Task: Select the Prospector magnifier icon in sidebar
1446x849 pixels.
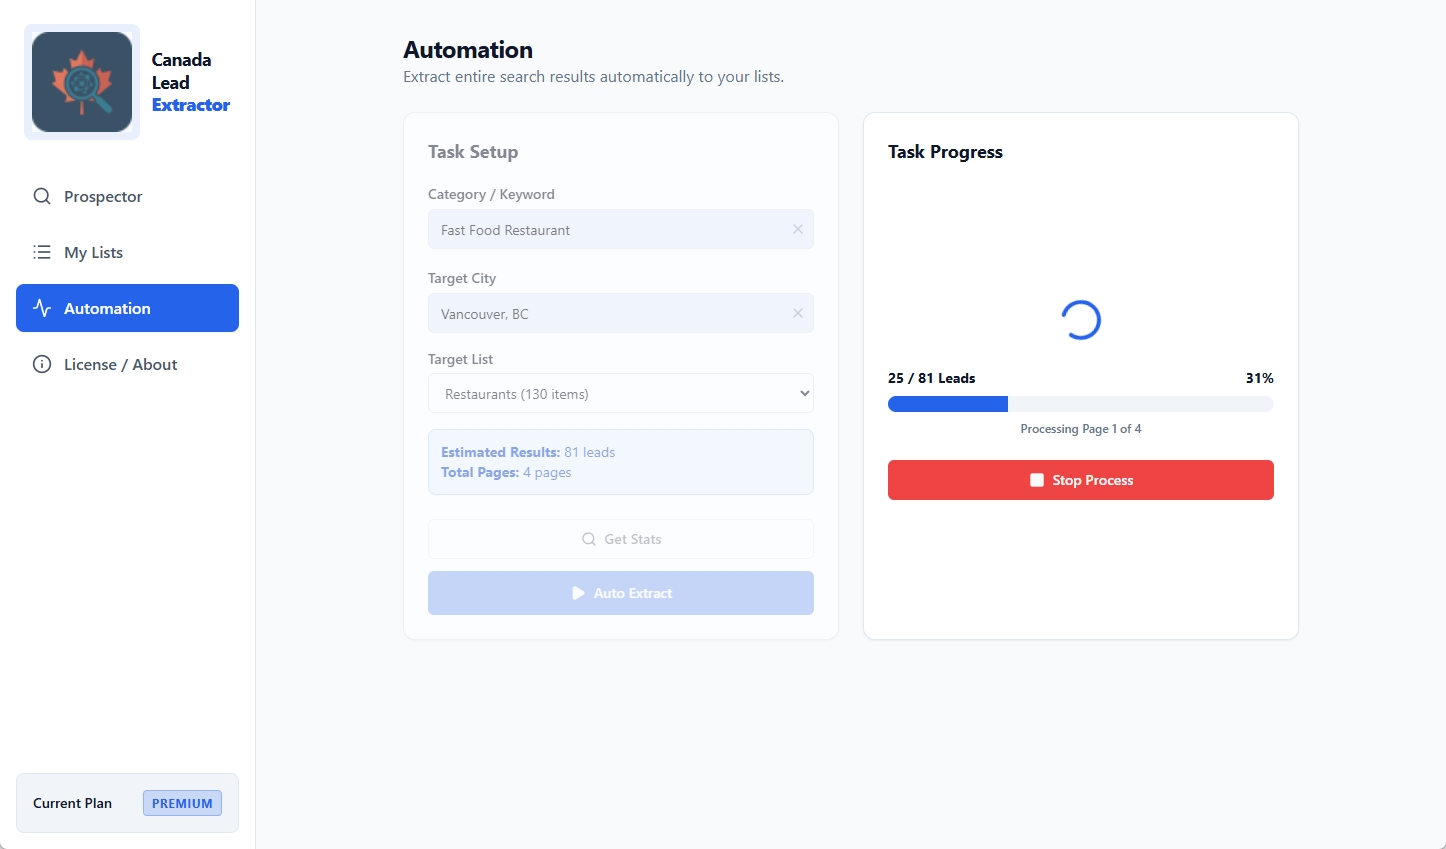Action: (41, 196)
